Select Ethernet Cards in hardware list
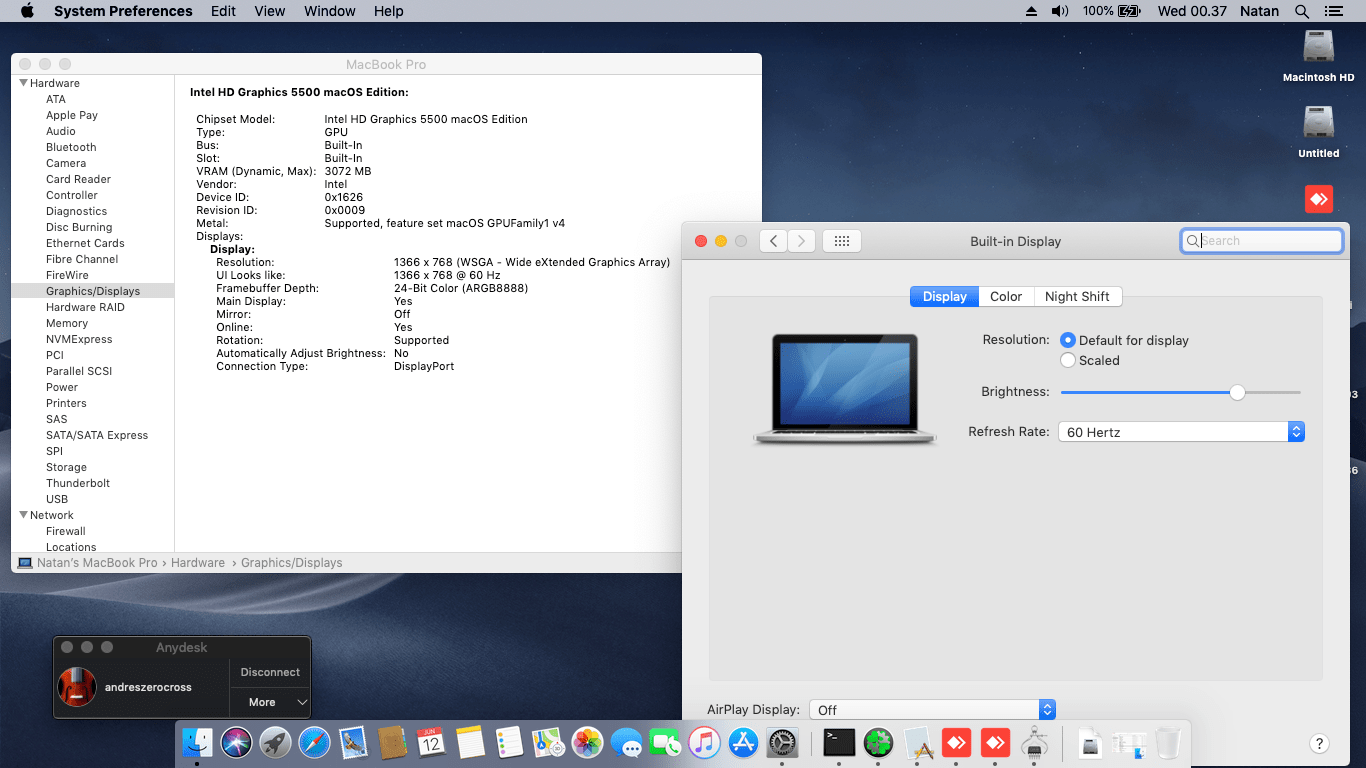 (x=85, y=243)
